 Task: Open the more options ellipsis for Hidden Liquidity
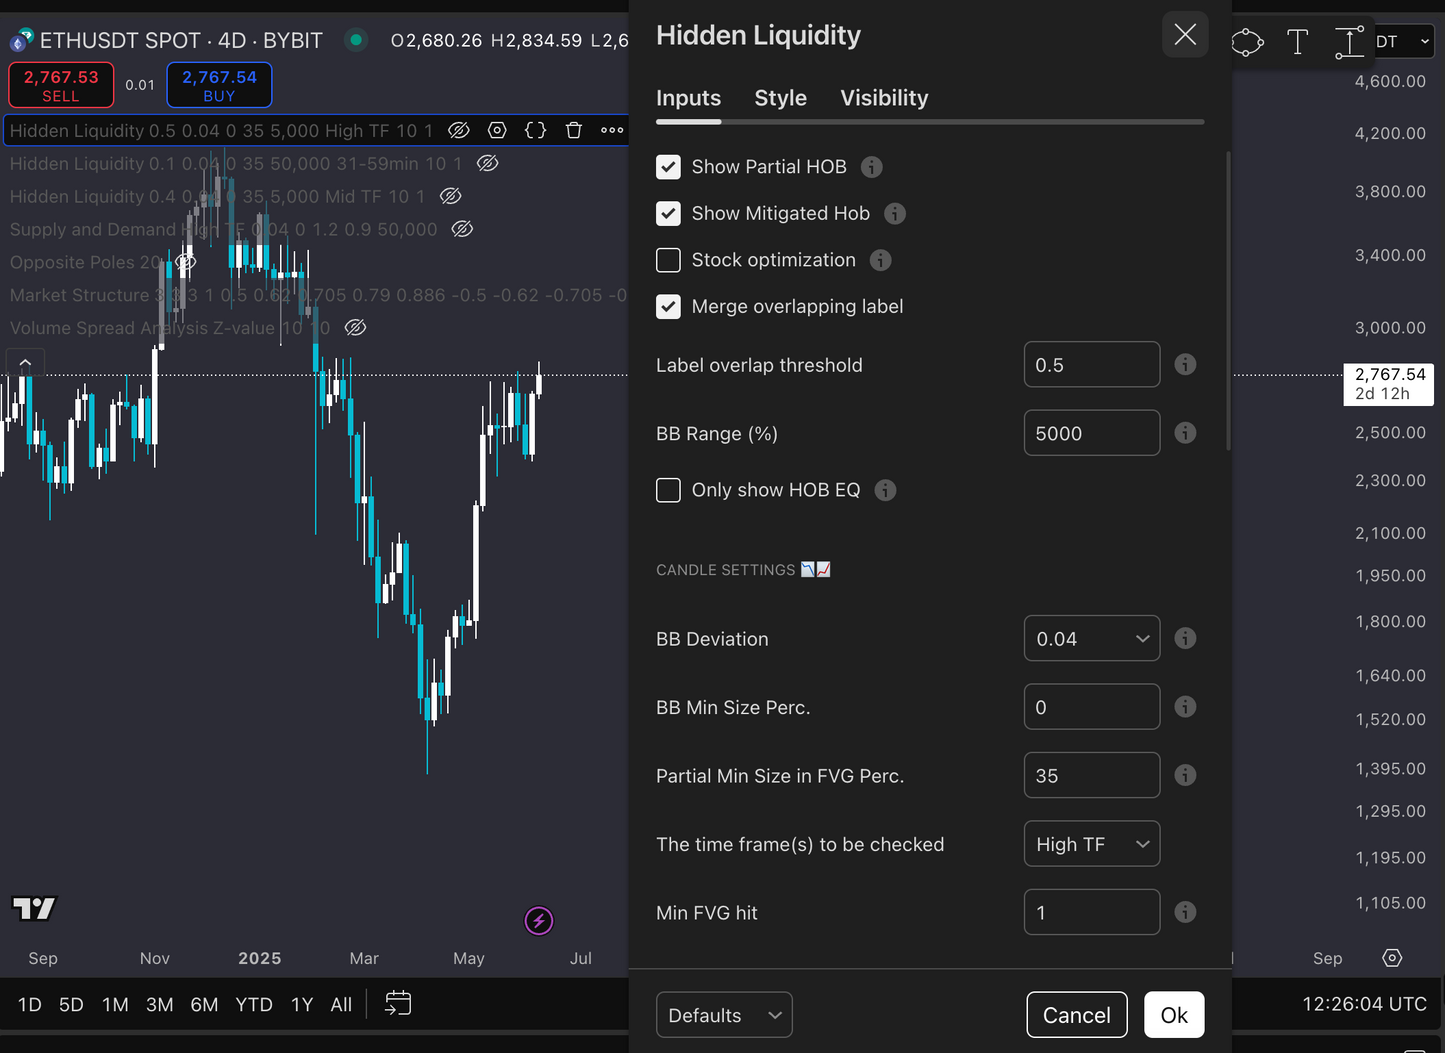(x=612, y=130)
